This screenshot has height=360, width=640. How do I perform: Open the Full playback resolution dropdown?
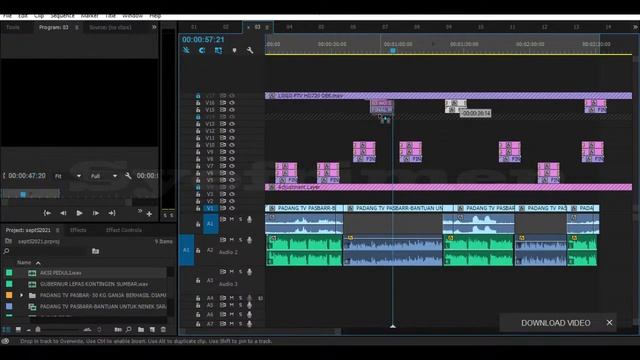[104, 176]
